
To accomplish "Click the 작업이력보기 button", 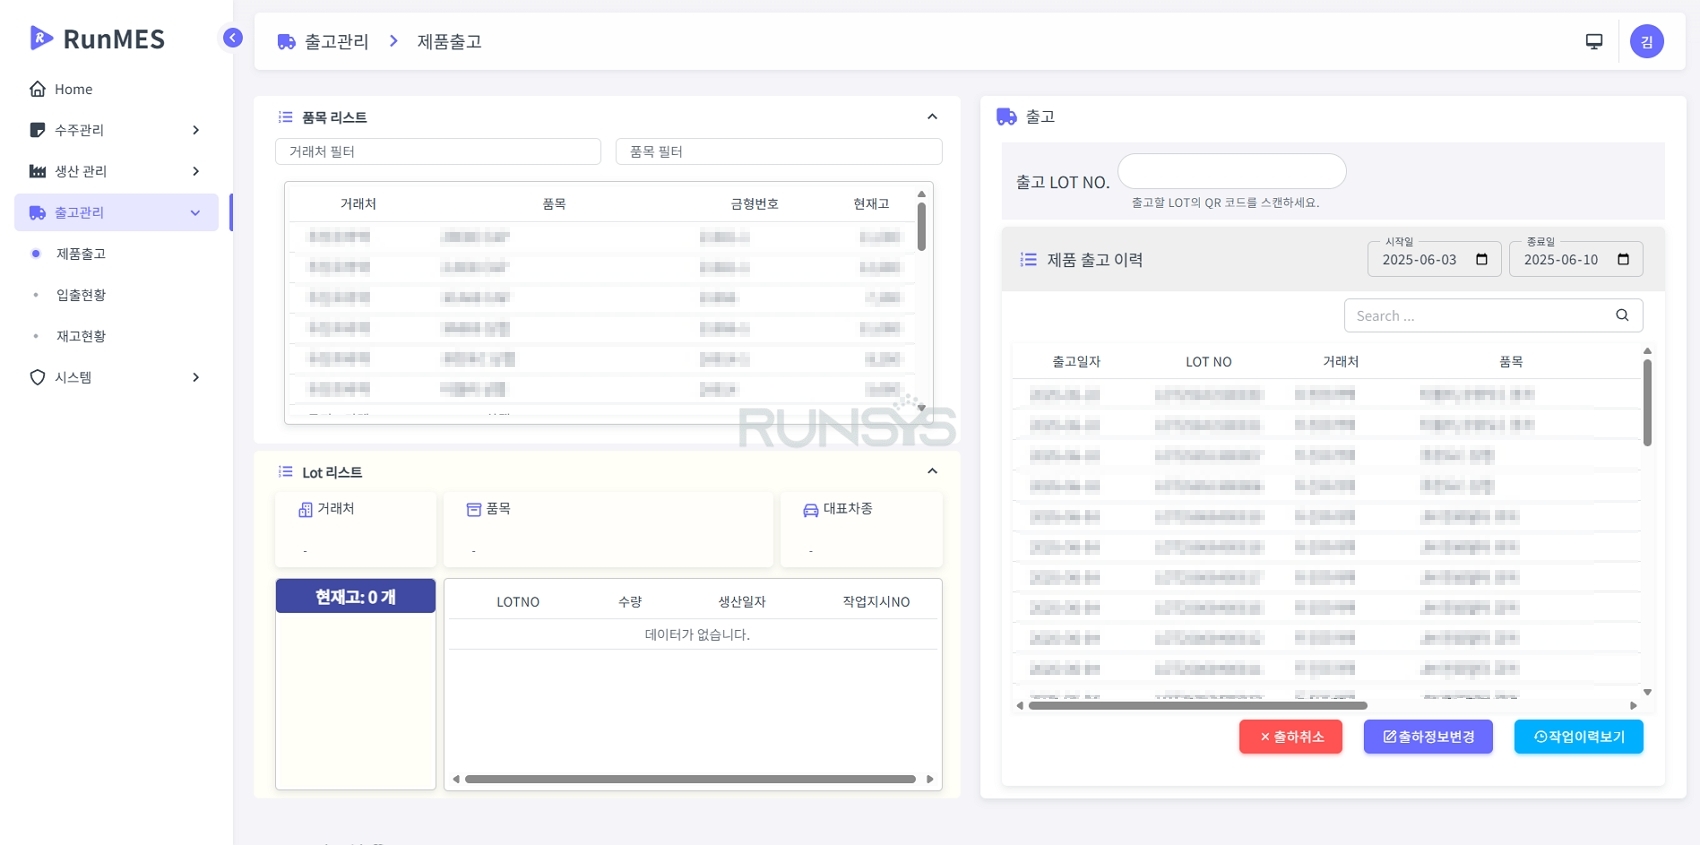I will tap(1579, 737).
